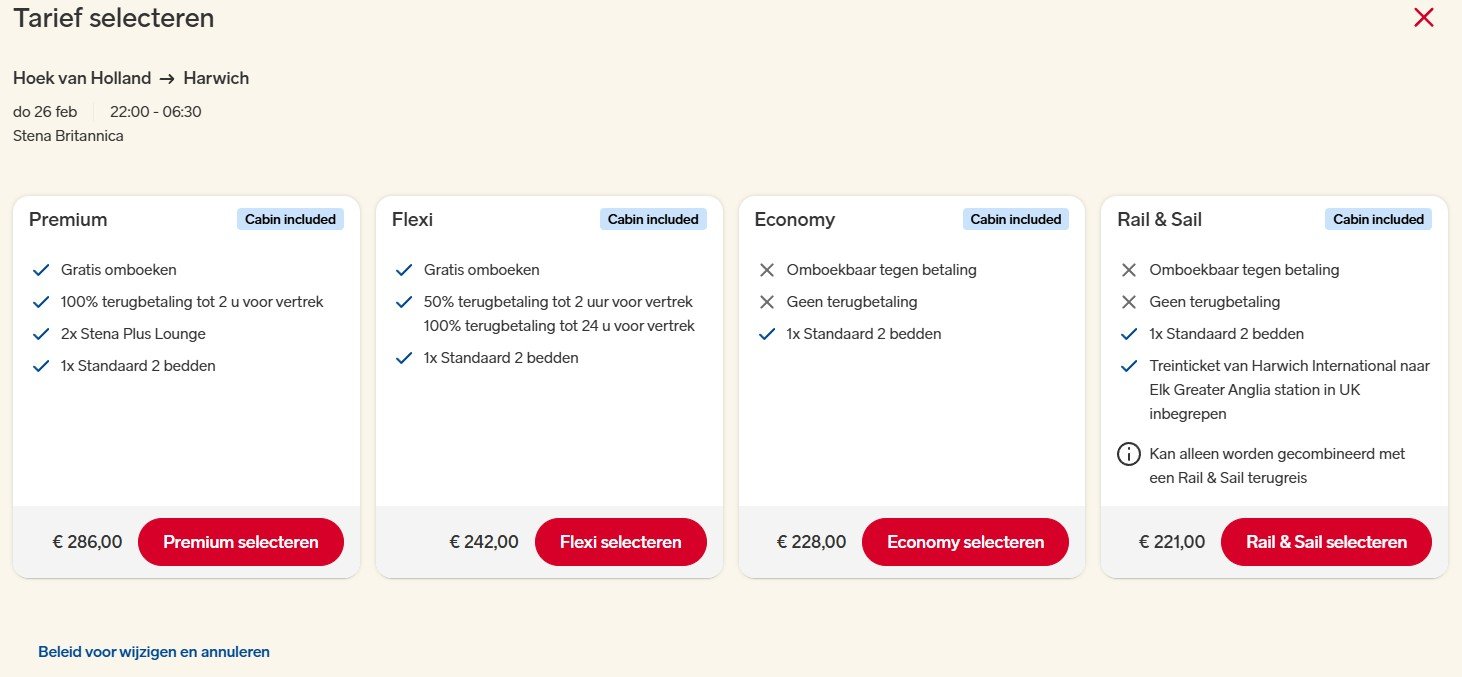1462x677 pixels.
Task: Click the info icon in the Rail & Sail card
Action: coord(1129,453)
